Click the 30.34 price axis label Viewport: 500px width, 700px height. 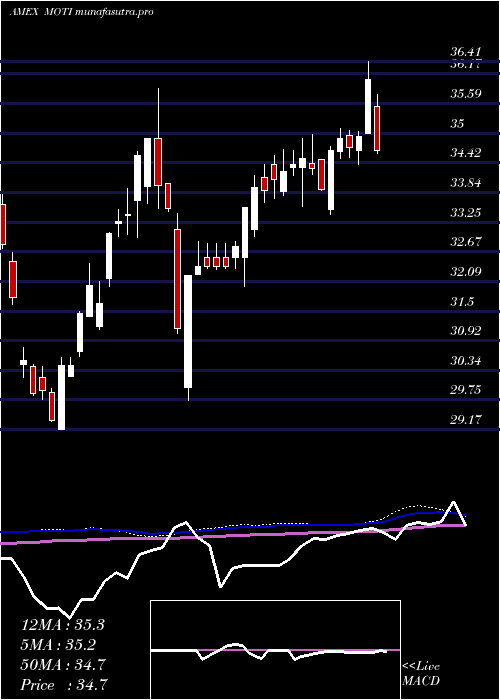466,360
